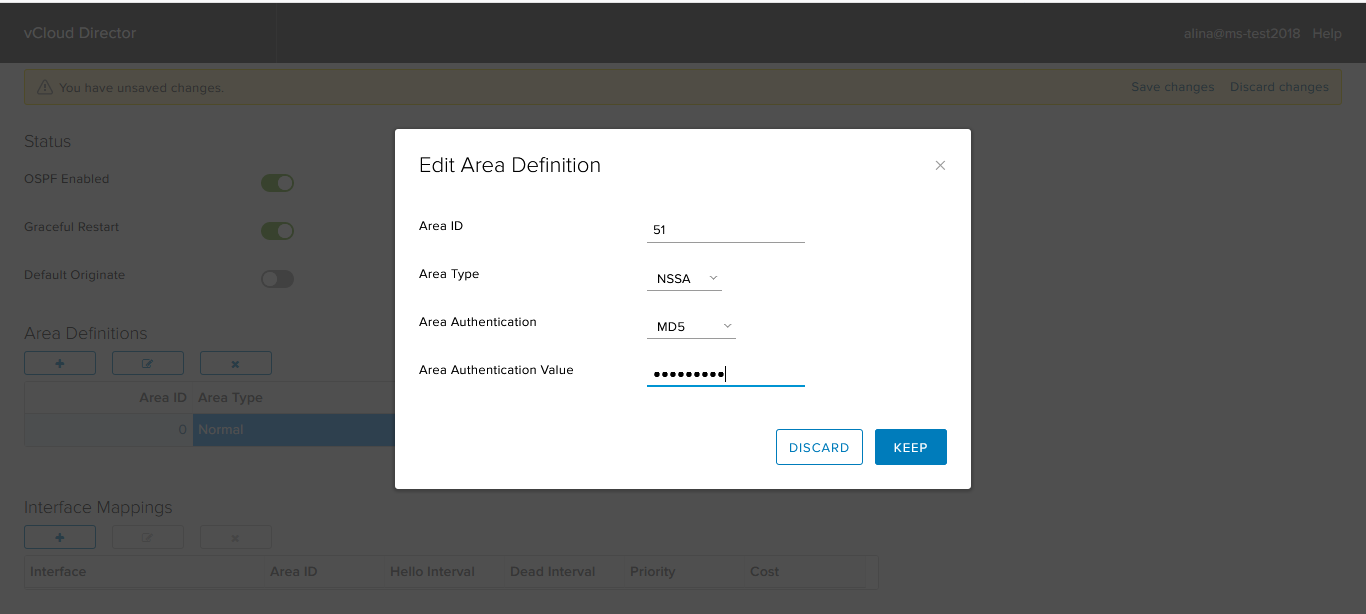Click the delete Interface Mapping x icon

[x=236, y=537]
